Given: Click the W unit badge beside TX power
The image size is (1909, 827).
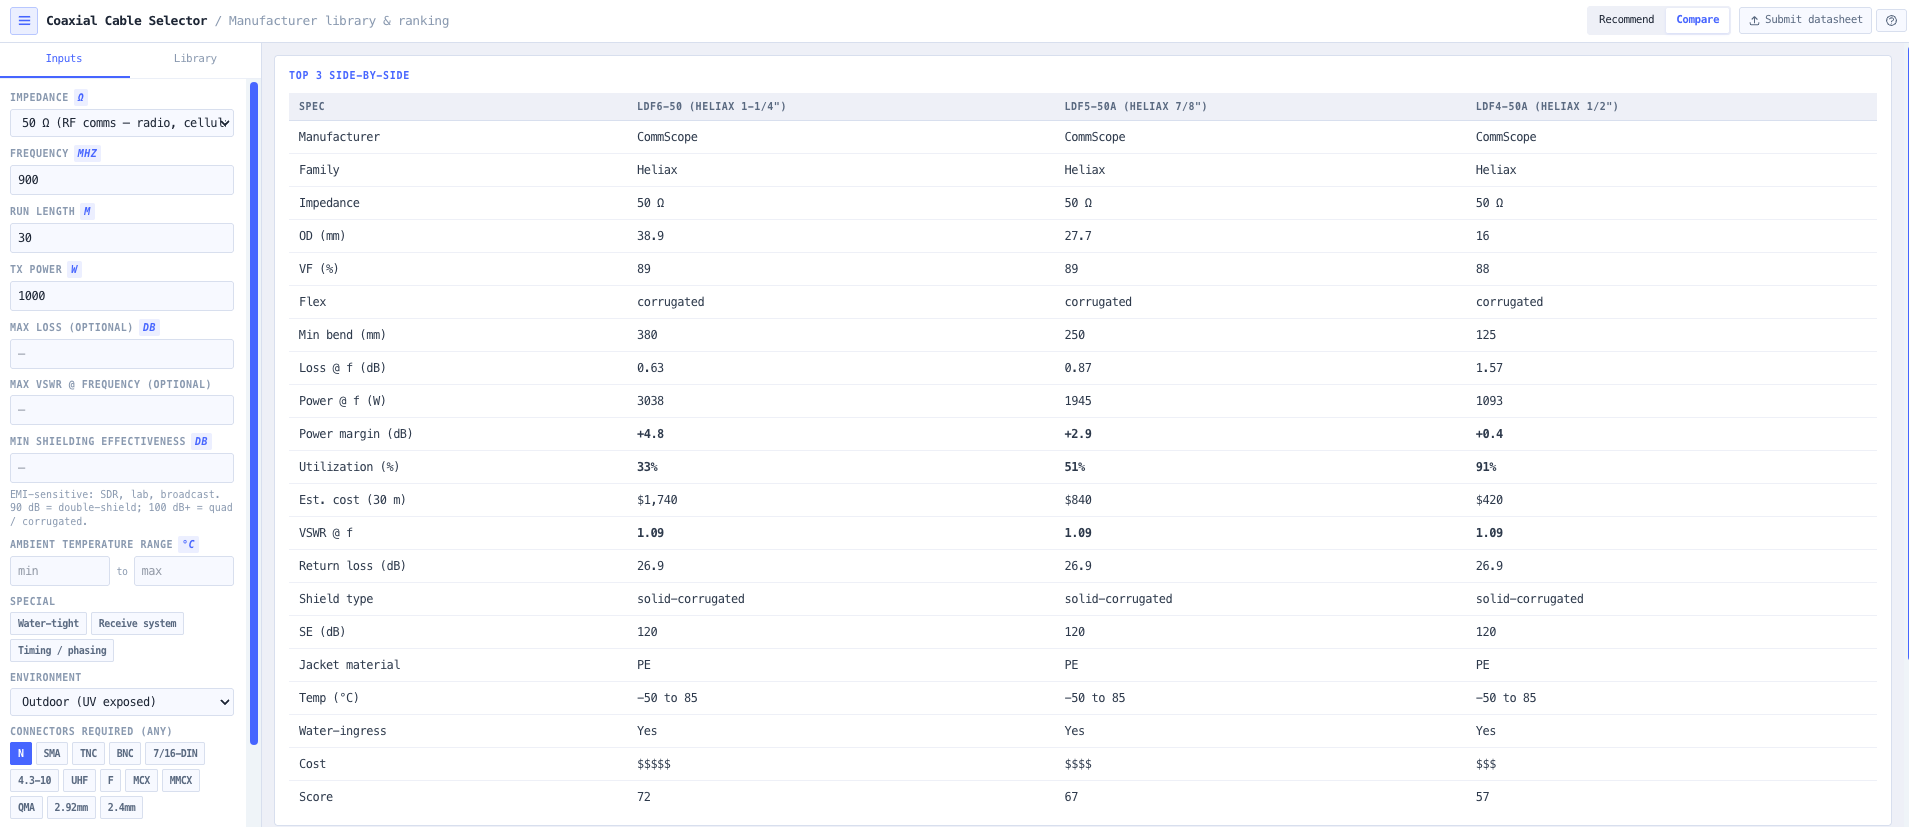Looking at the screenshot, I should tap(74, 270).
